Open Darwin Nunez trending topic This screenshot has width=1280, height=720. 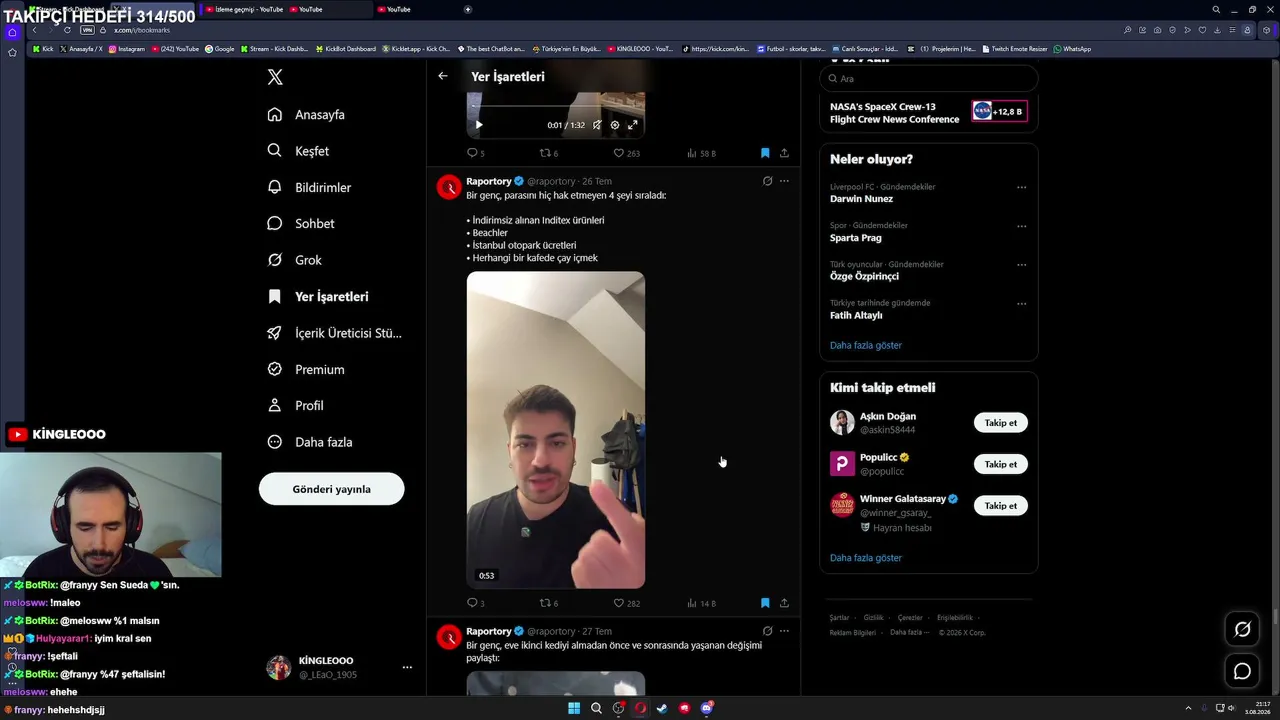click(861, 199)
